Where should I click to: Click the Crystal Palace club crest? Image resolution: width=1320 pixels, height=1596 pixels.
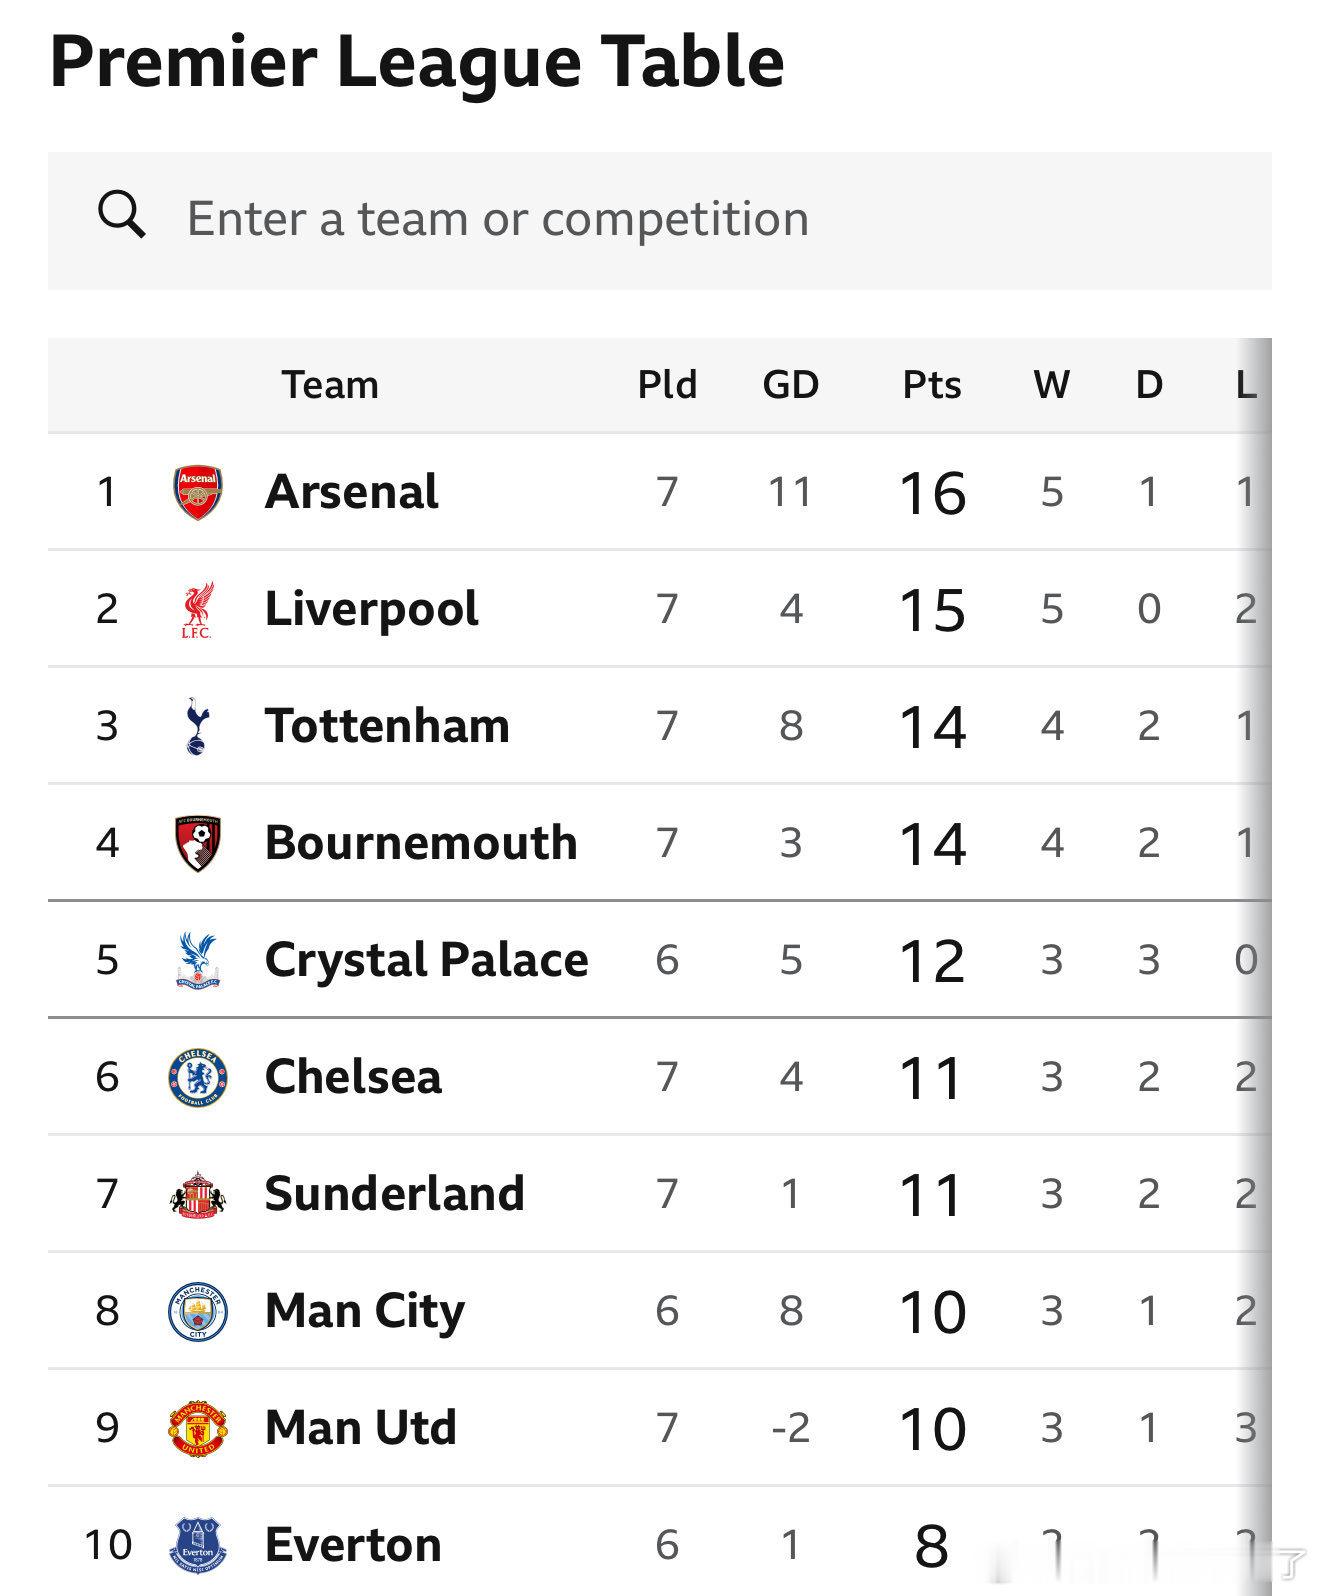tap(198, 960)
